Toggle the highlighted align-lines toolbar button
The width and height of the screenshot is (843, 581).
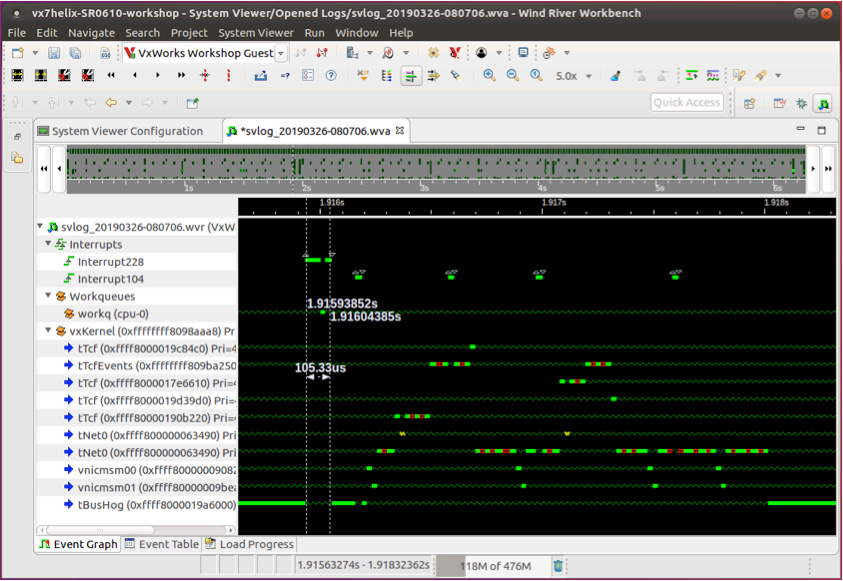coord(411,76)
